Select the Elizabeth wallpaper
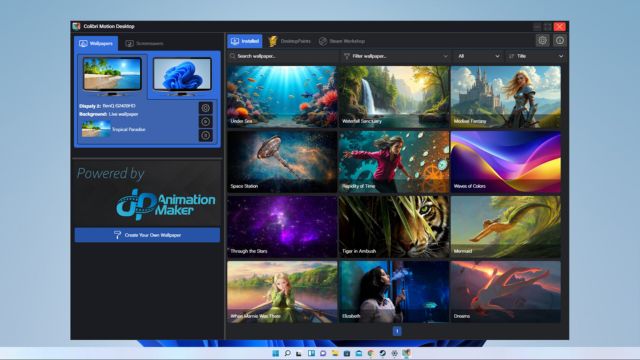Image resolution: width=640 pixels, height=360 pixels. [394, 292]
